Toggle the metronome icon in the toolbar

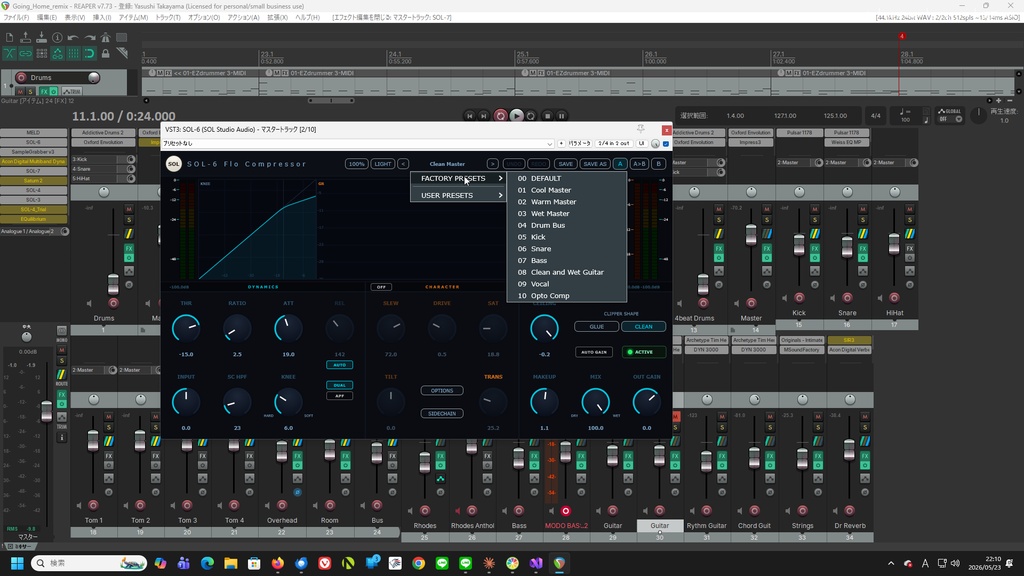click(x=105, y=37)
